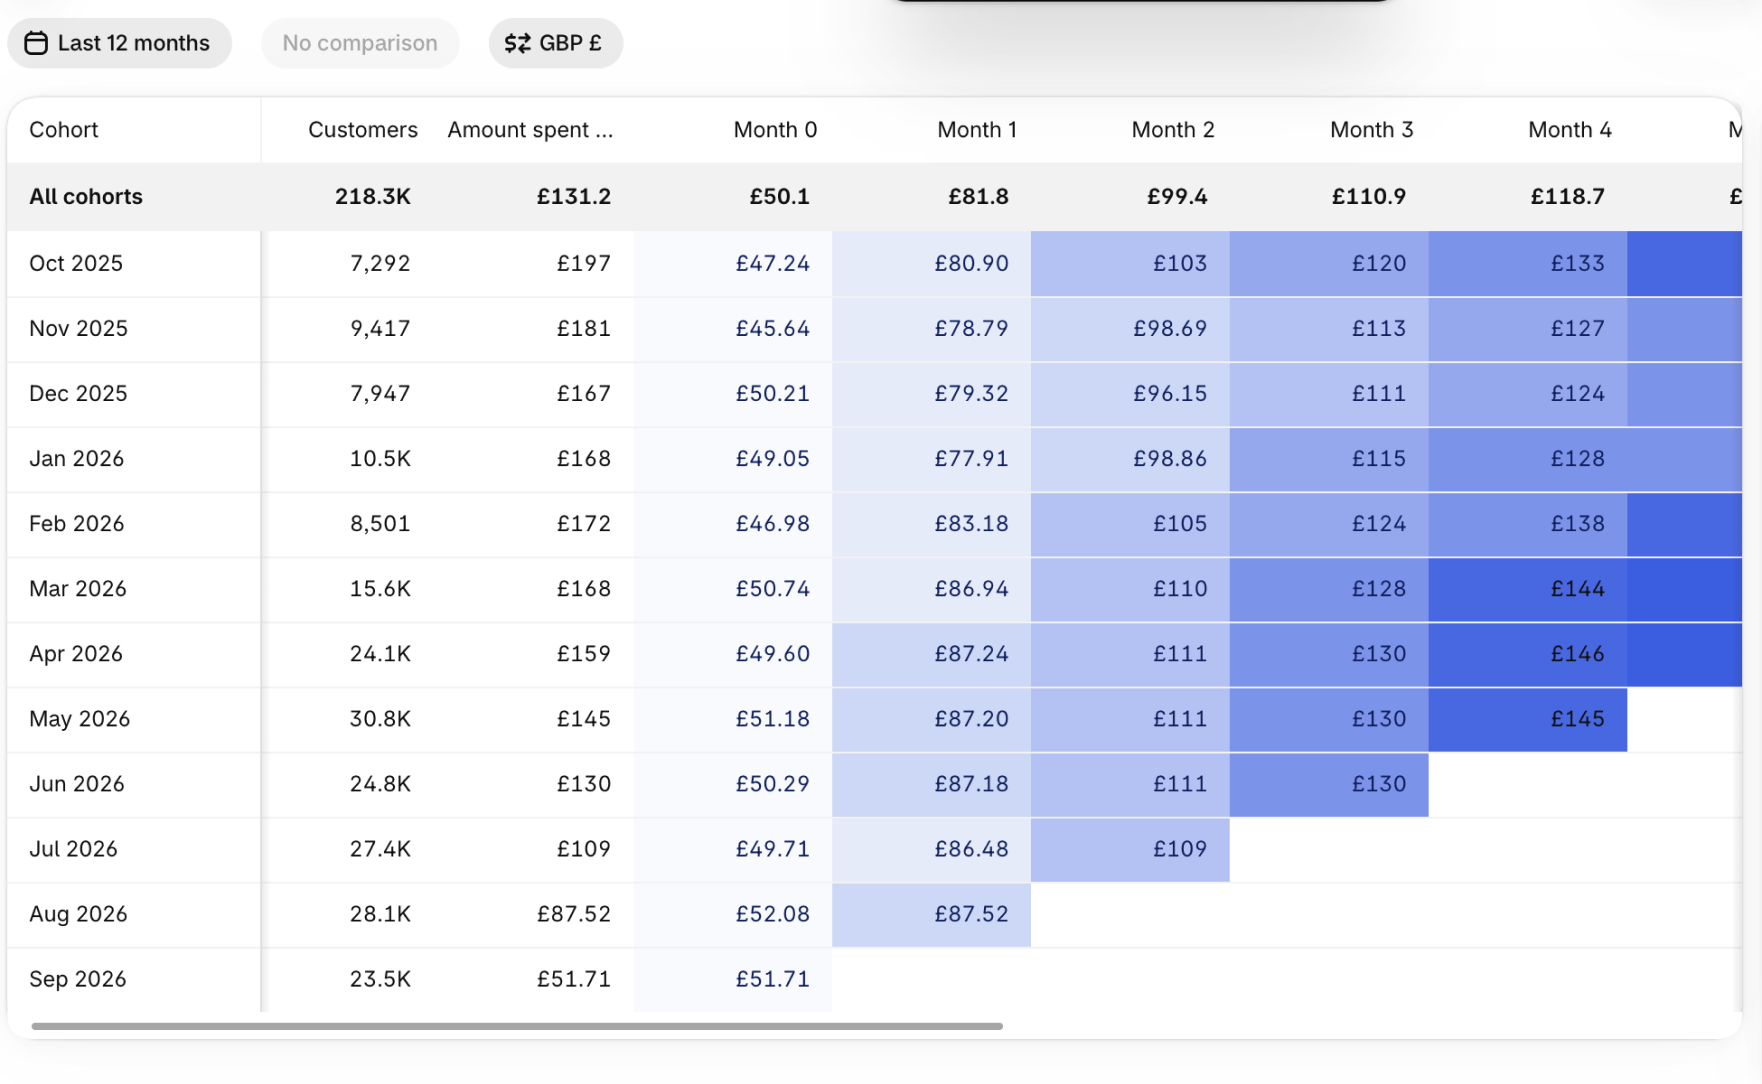Select the All cohorts row label

pos(86,197)
